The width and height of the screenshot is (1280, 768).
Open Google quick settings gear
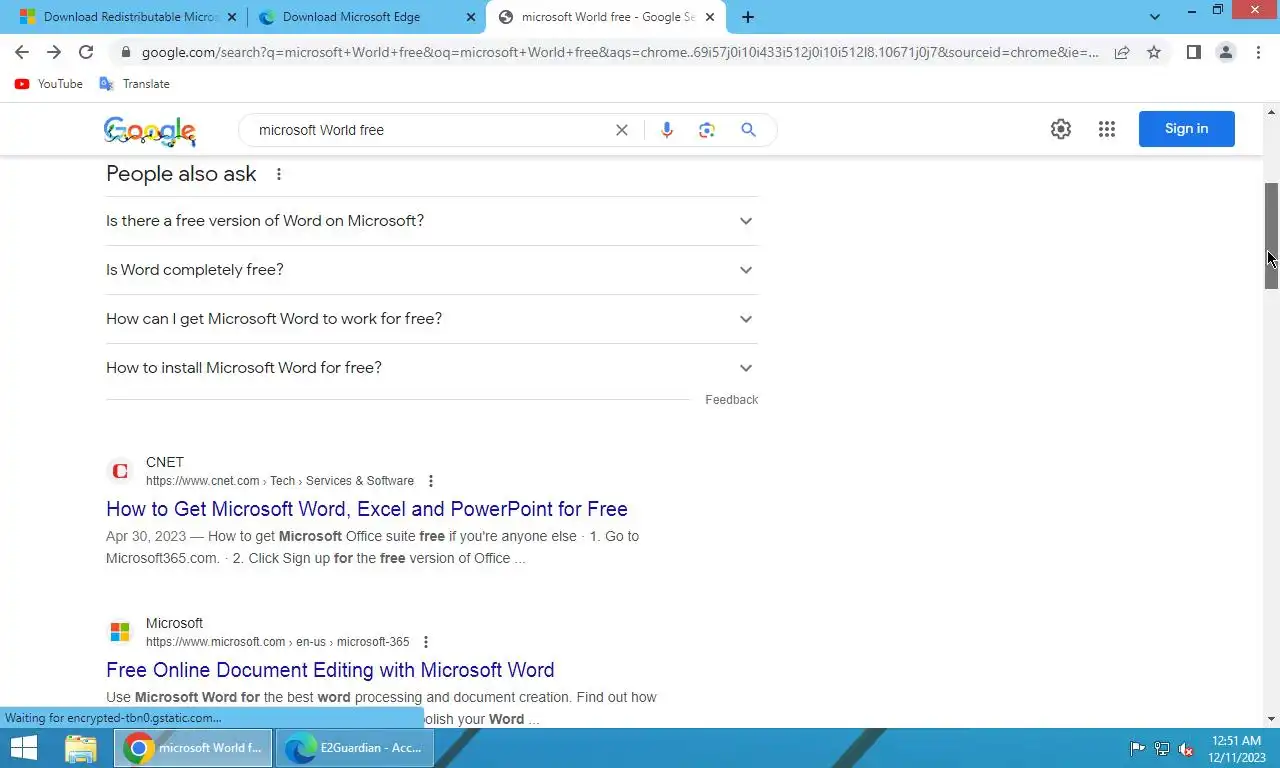(1061, 129)
